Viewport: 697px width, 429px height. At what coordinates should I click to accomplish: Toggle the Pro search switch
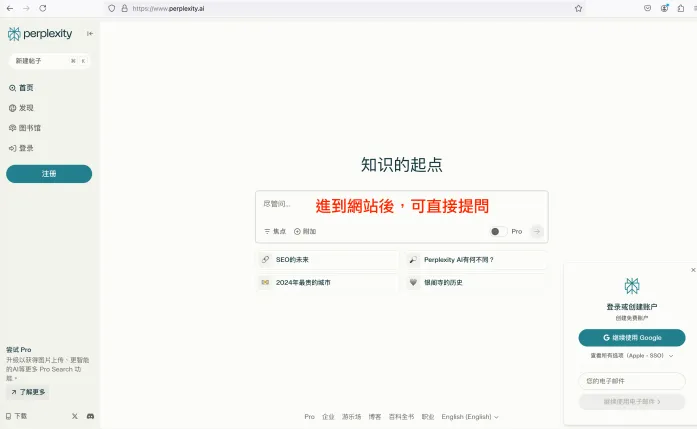[x=497, y=231]
